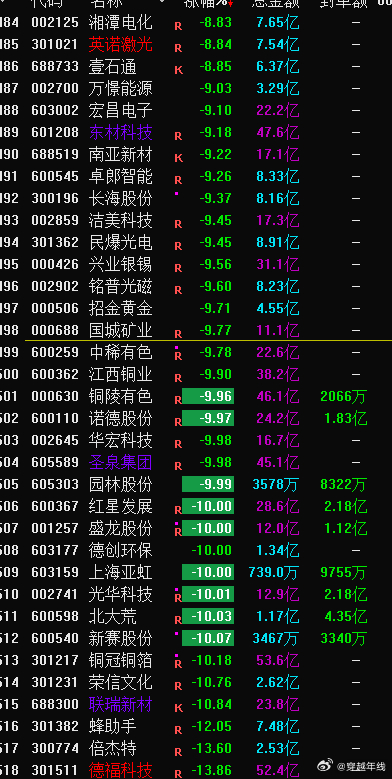The image size is (392, 779).
Task: Click the -10.07 change for 新赛股份
Action: [208, 638]
